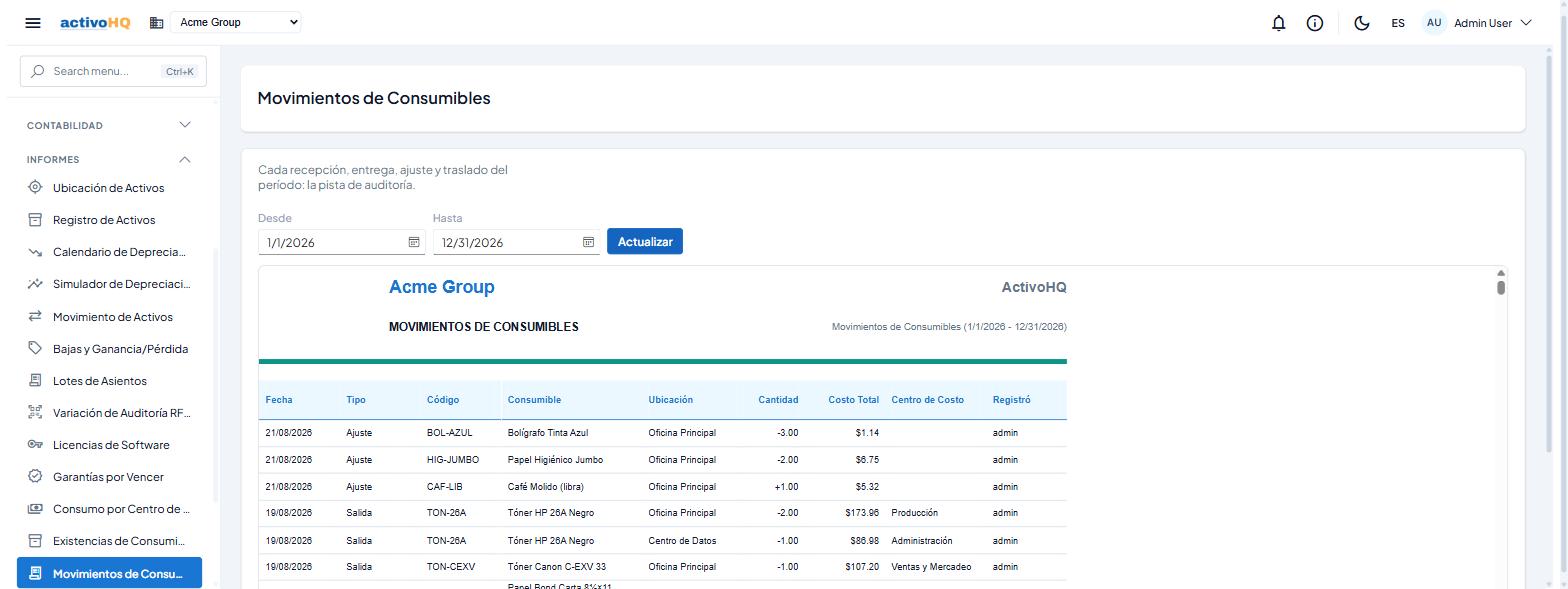The width and height of the screenshot is (1568, 589).
Task: Open the info circle icon
Action: 1315,23
